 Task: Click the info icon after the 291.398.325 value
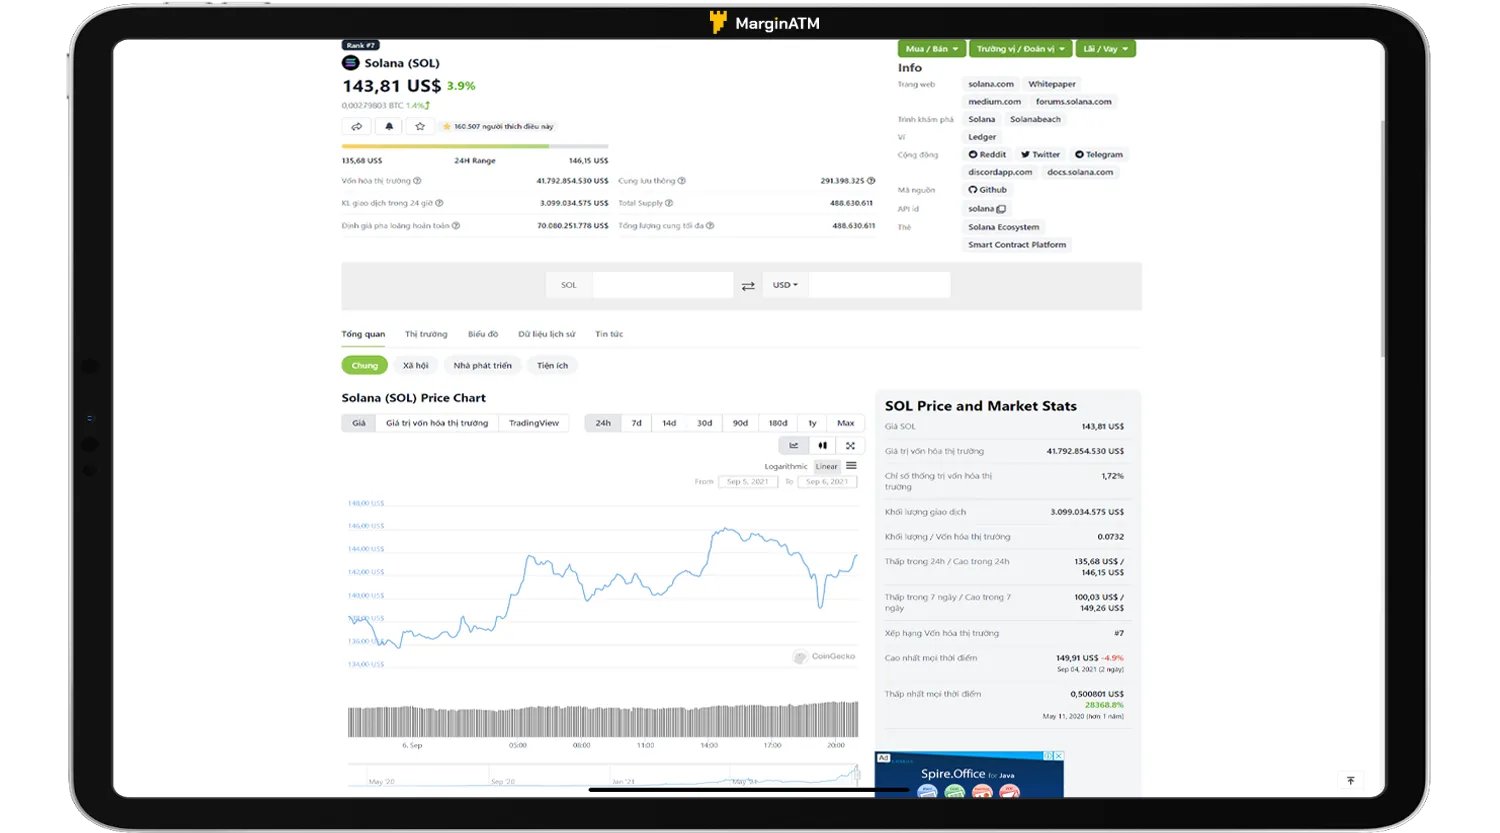click(x=871, y=181)
